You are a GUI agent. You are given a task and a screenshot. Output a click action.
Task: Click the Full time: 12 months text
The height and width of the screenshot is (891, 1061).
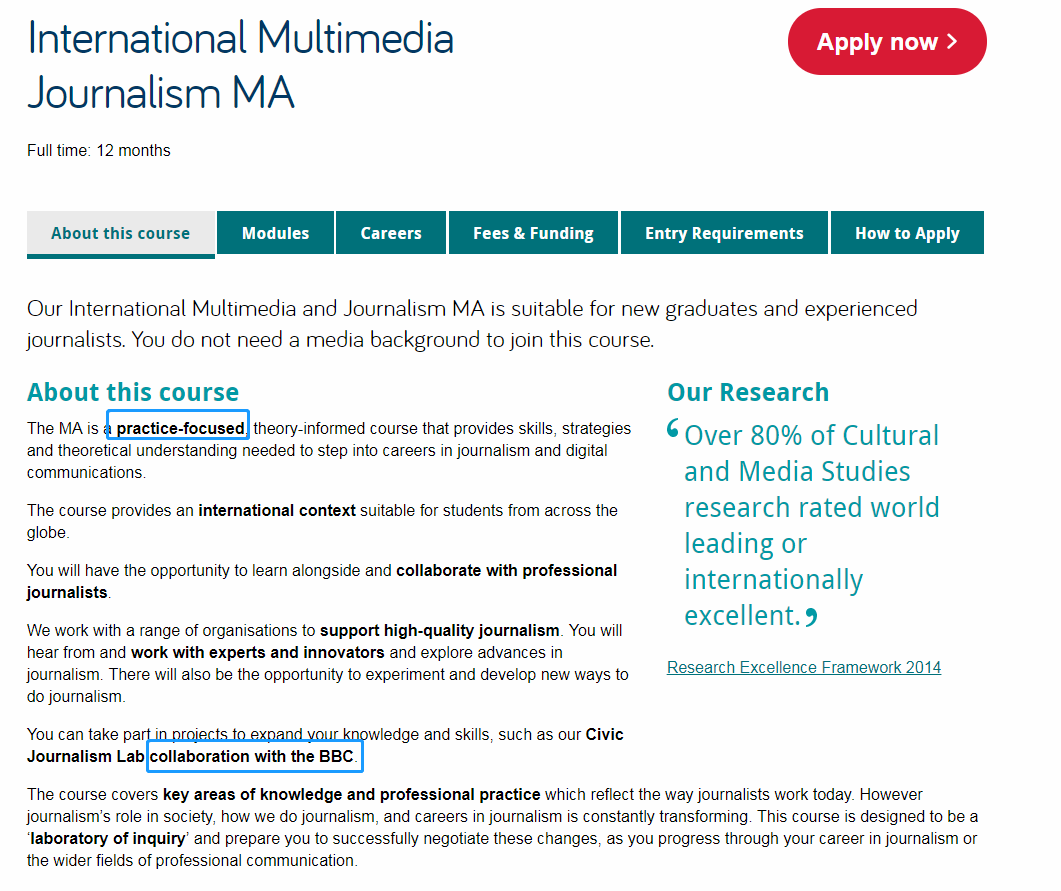tap(99, 151)
